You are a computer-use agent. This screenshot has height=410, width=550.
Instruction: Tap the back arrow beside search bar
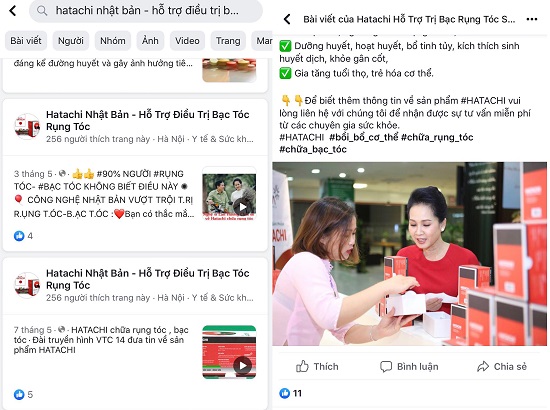(x=13, y=11)
